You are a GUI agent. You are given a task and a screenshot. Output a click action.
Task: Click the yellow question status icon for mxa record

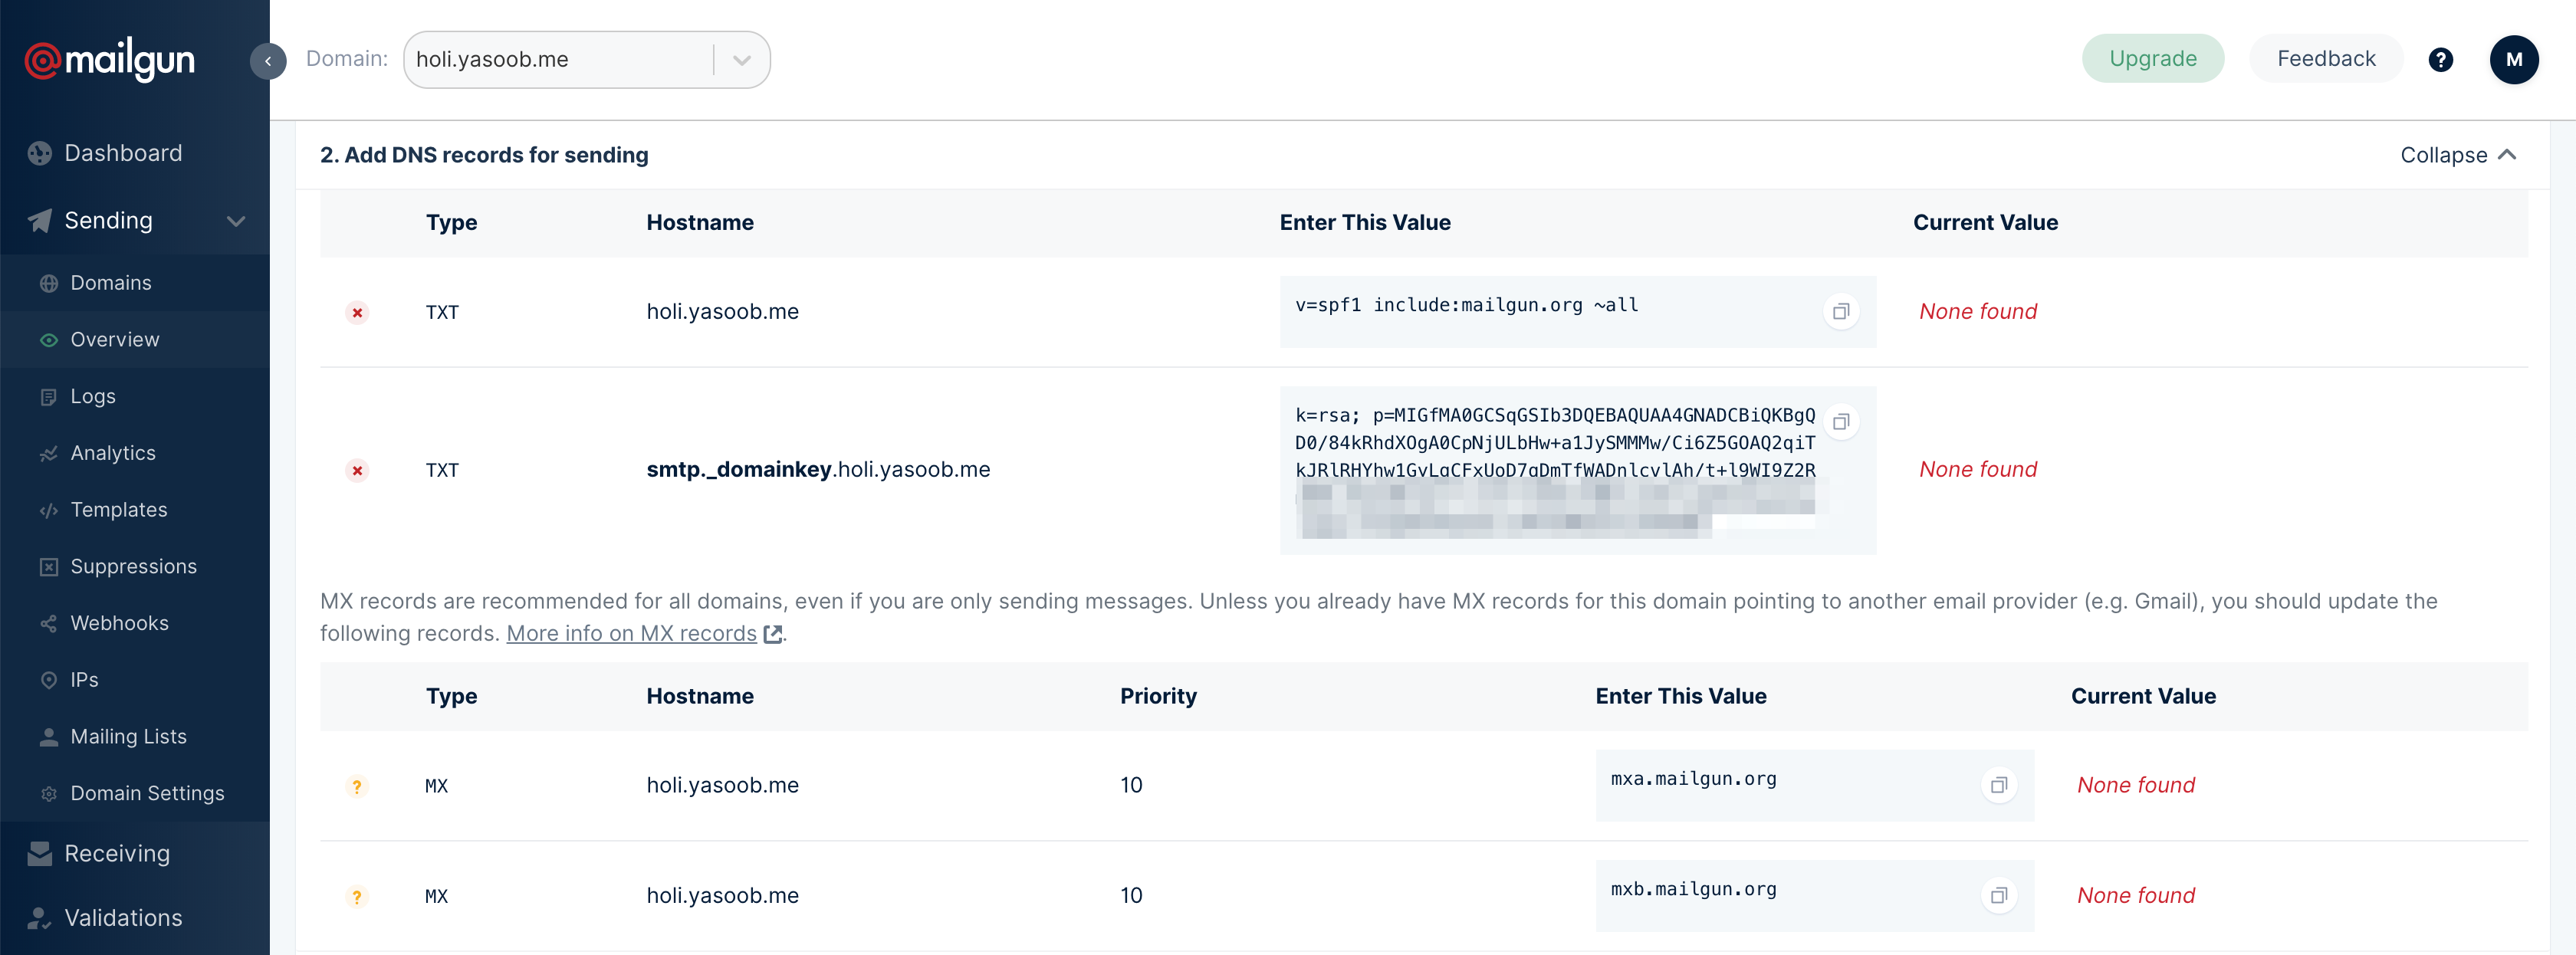(357, 787)
